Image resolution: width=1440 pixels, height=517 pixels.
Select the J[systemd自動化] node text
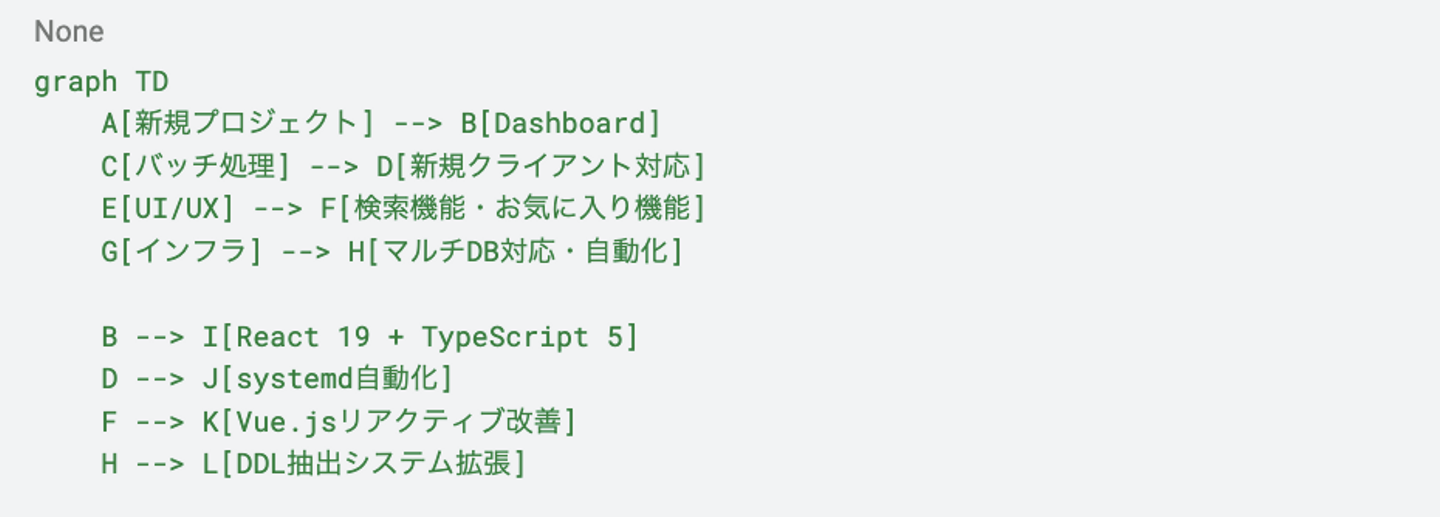[328, 379]
